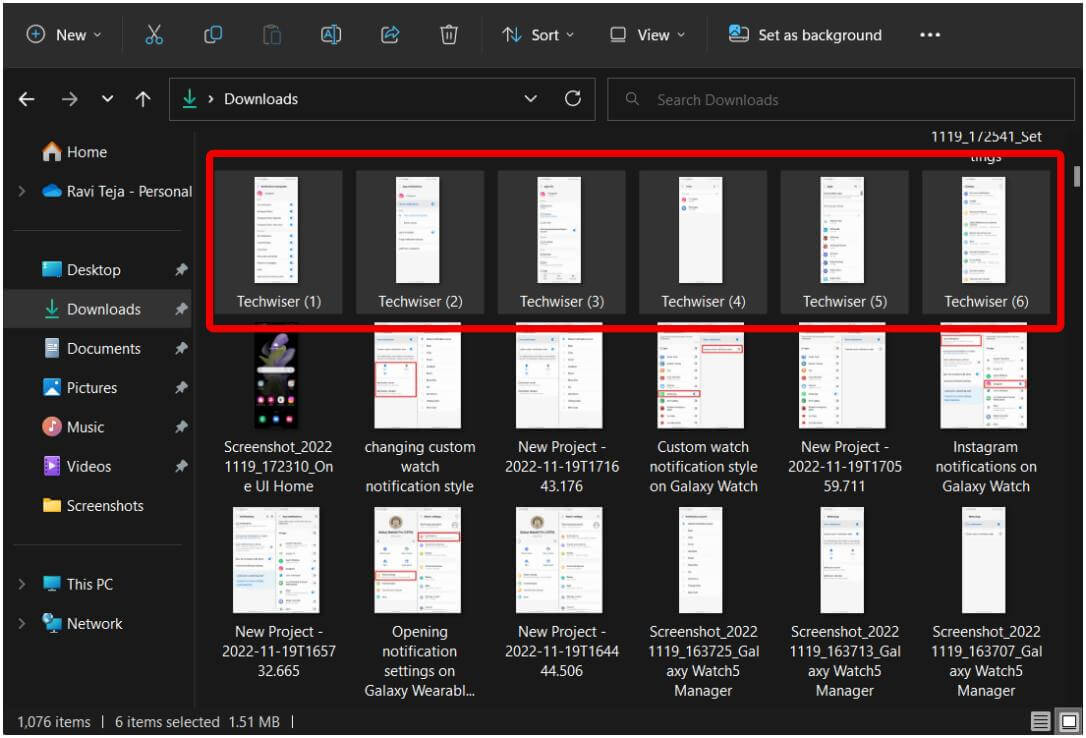This screenshot has width=1086, height=738.
Task: Select Techwiser (6) file
Action: click(x=986, y=242)
